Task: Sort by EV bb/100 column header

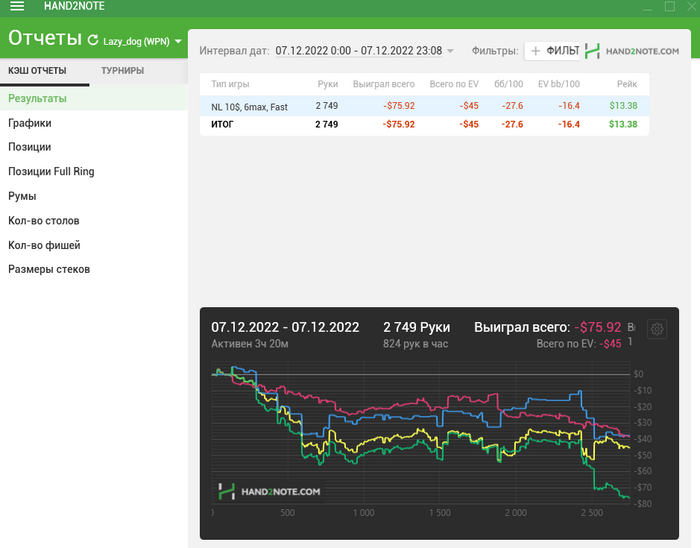Action: (558, 84)
